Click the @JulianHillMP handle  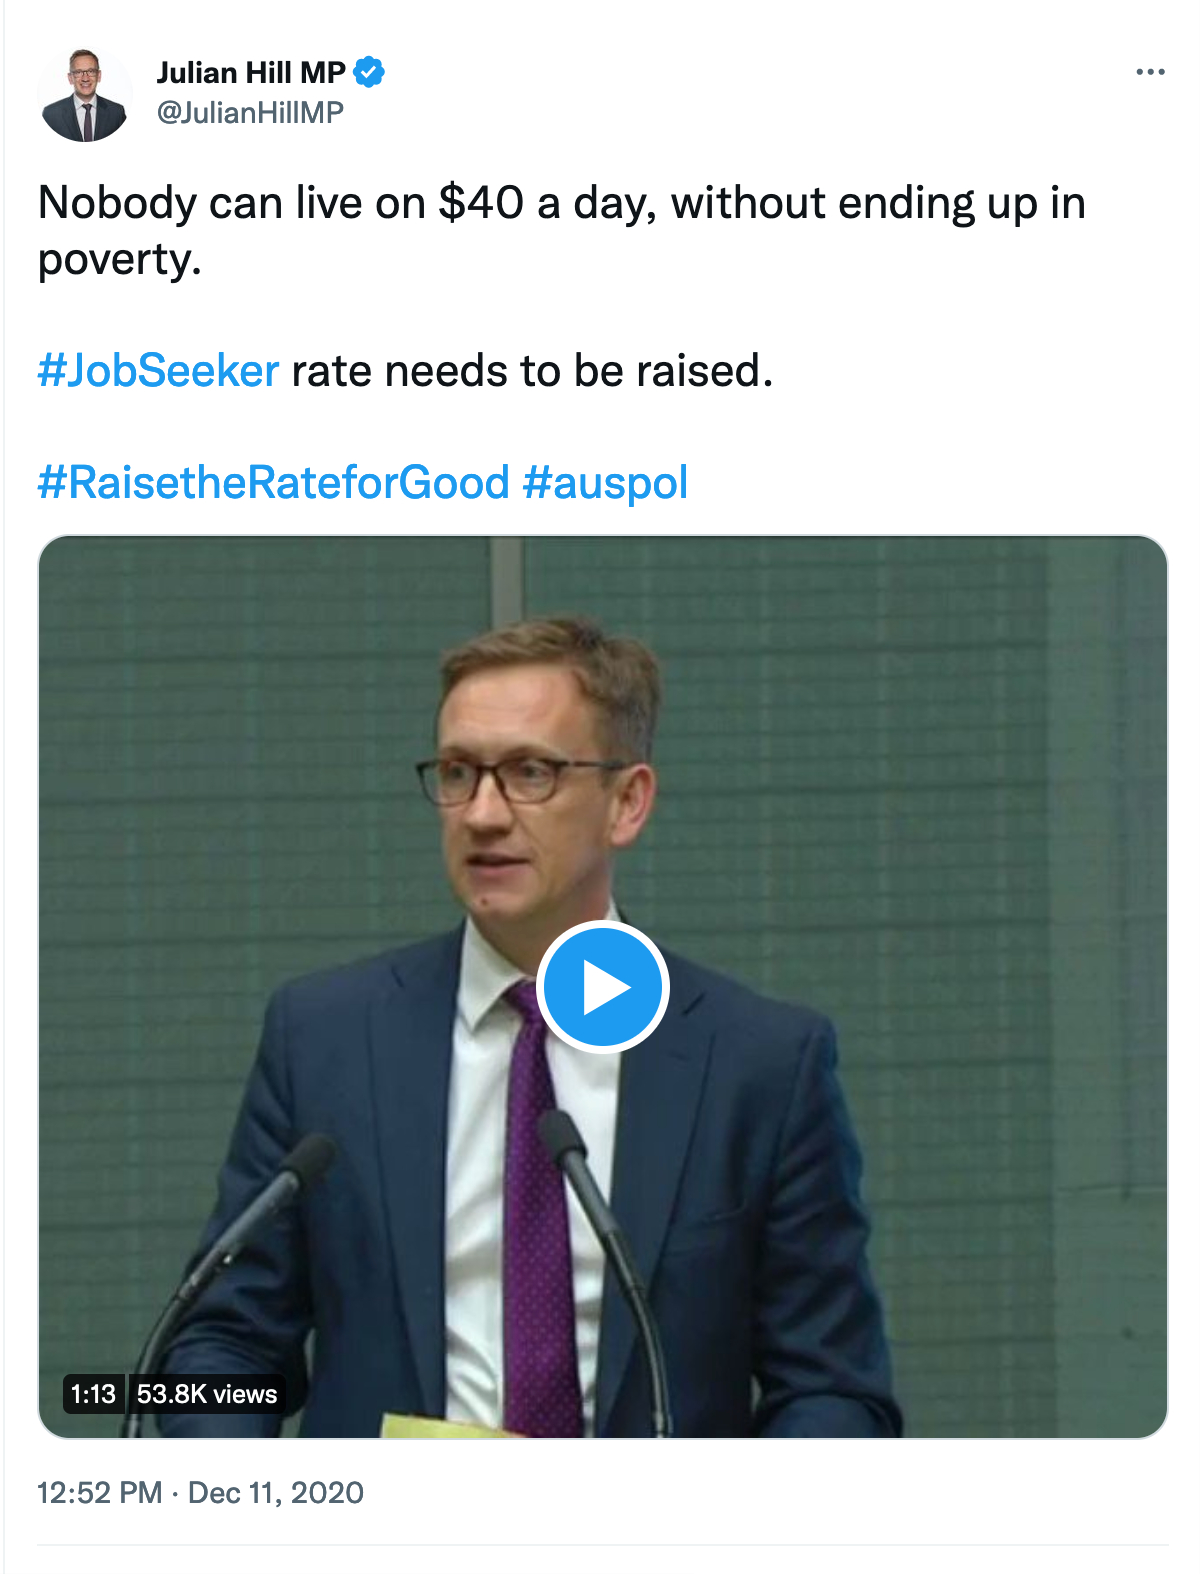click(250, 112)
